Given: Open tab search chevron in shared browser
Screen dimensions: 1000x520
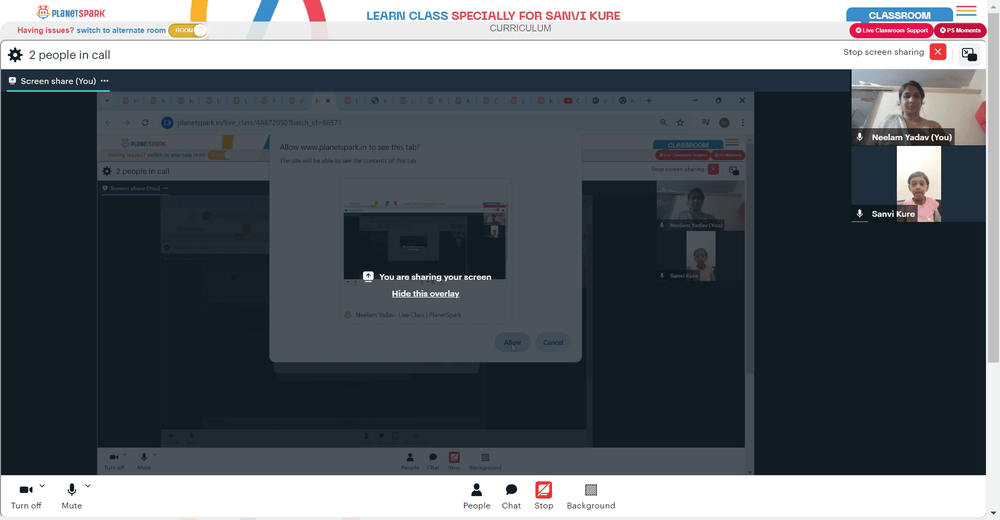Looking at the screenshot, I should 107,101.
